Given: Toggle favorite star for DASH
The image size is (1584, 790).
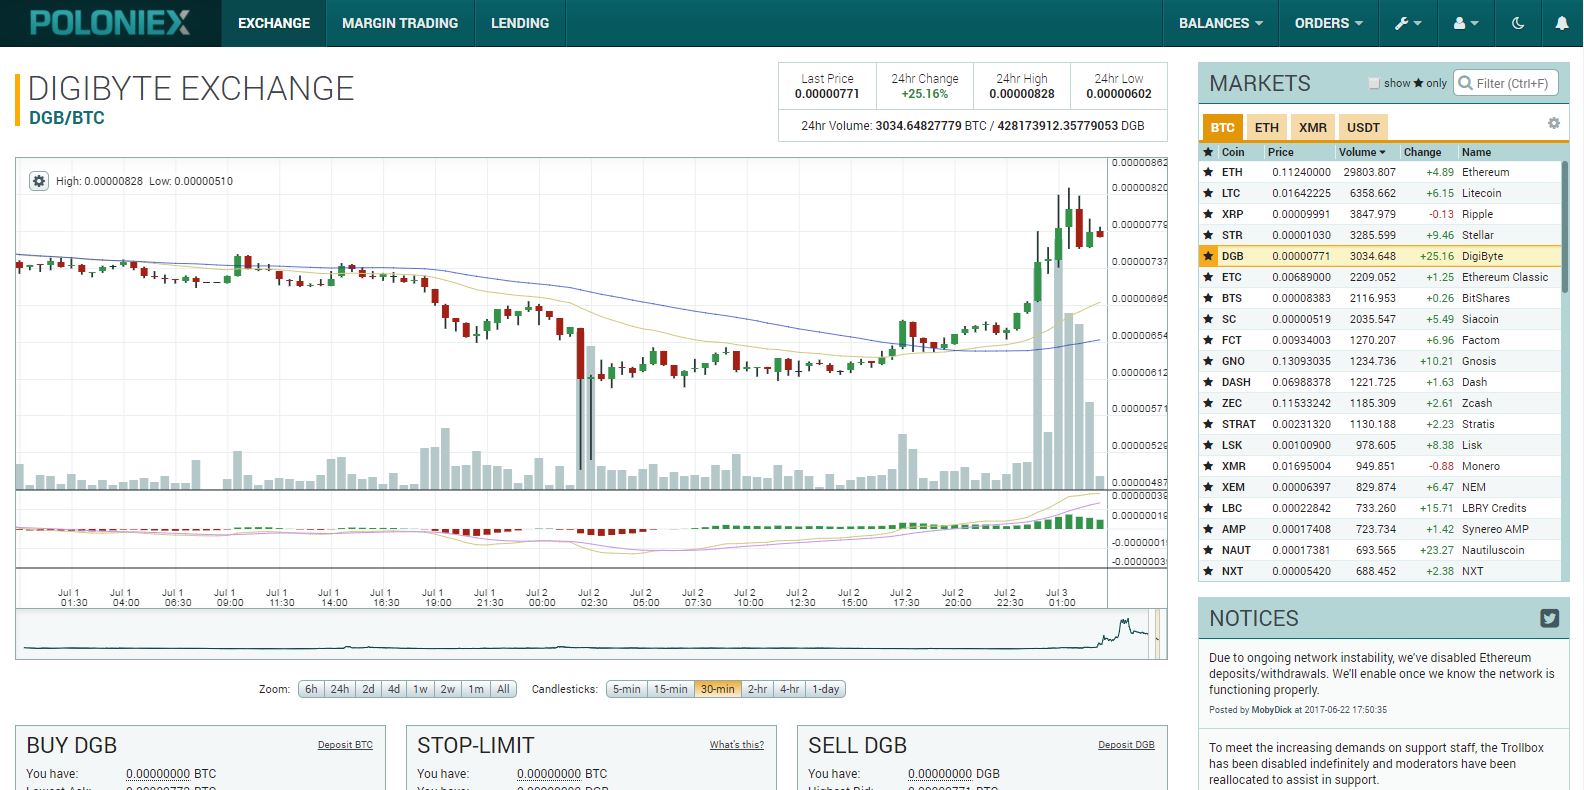Looking at the screenshot, I should 1208,382.
